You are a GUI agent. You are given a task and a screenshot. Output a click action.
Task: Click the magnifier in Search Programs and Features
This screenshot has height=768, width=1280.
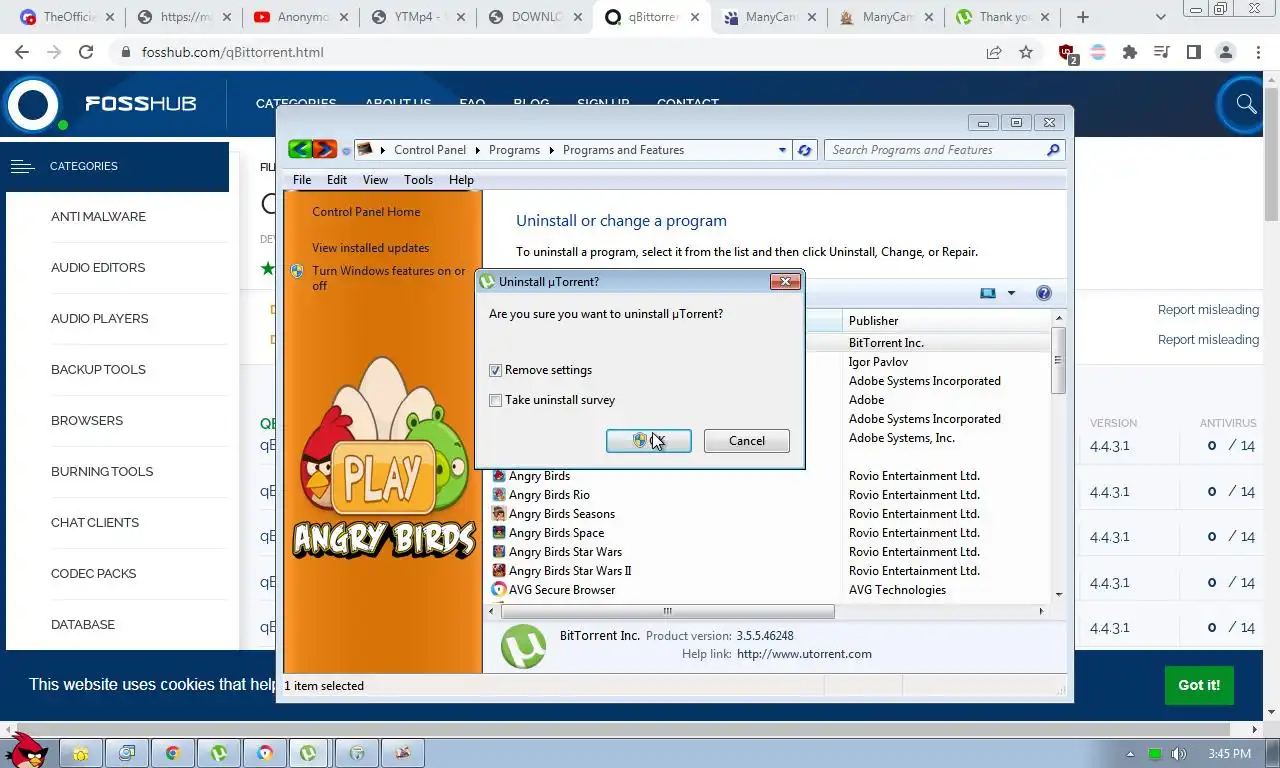click(x=1053, y=150)
